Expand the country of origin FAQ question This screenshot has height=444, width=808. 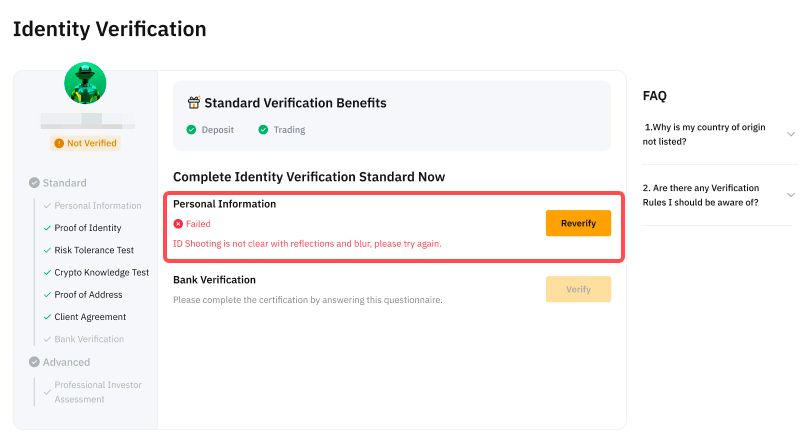click(791, 134)
